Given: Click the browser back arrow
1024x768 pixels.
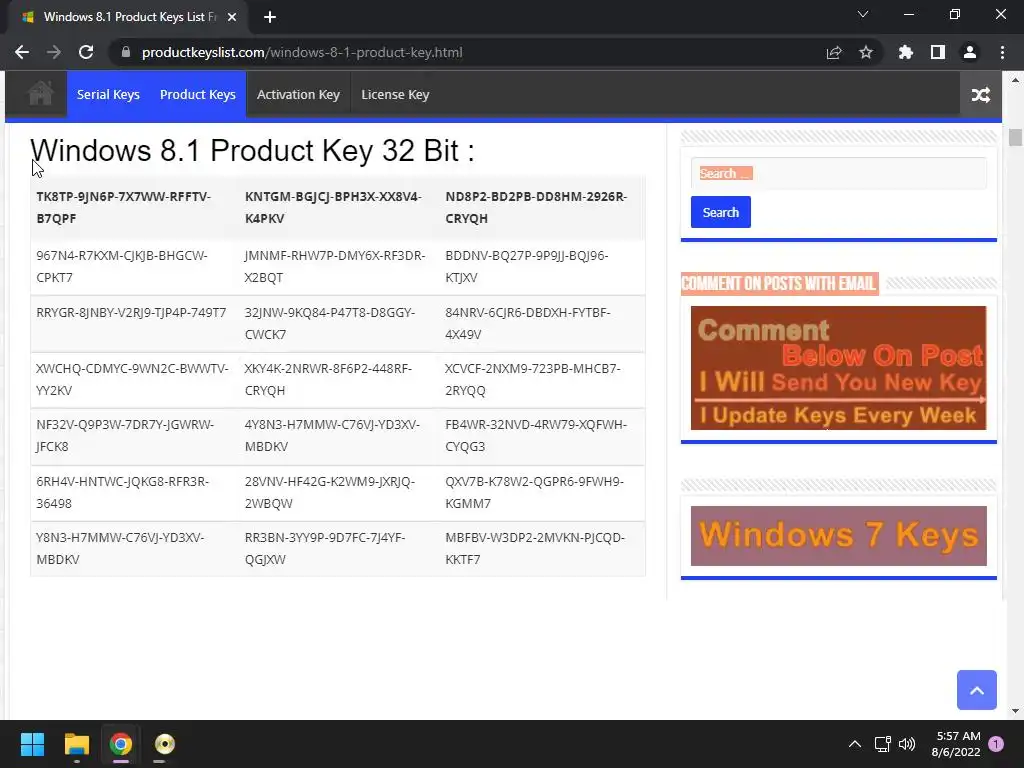Looking at the screenshot, I should pos(22,52).
